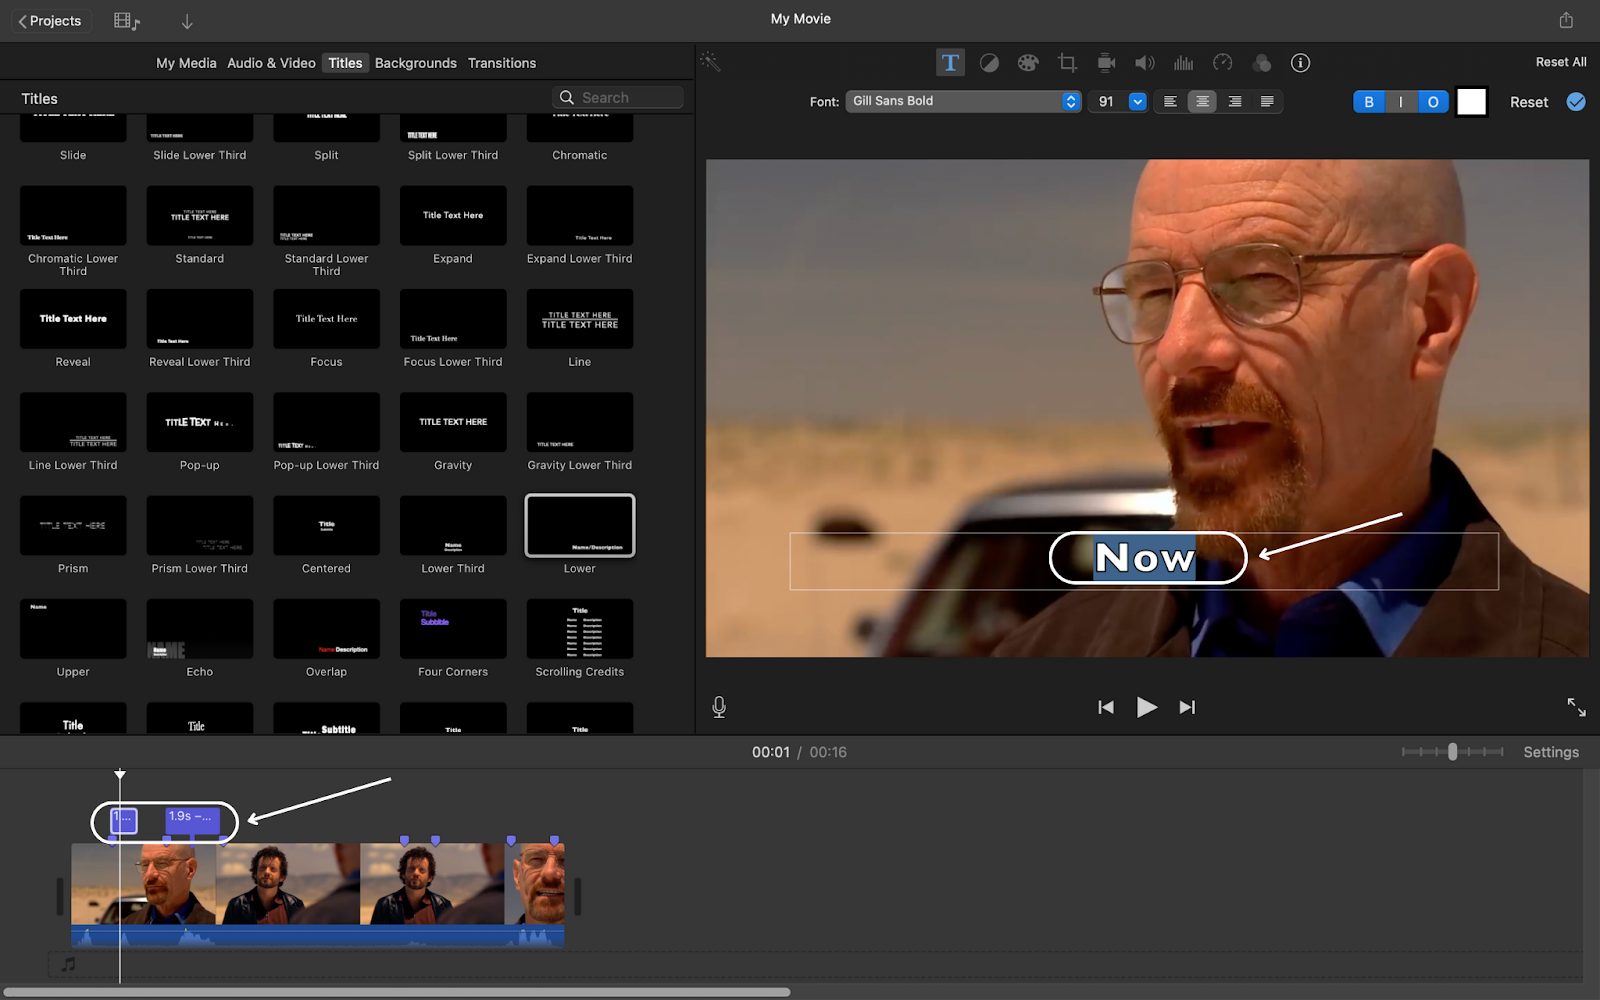Click the horizontal timeline scrollbar
This screenshot has height=1000, width=1600.
coord(397,992)
